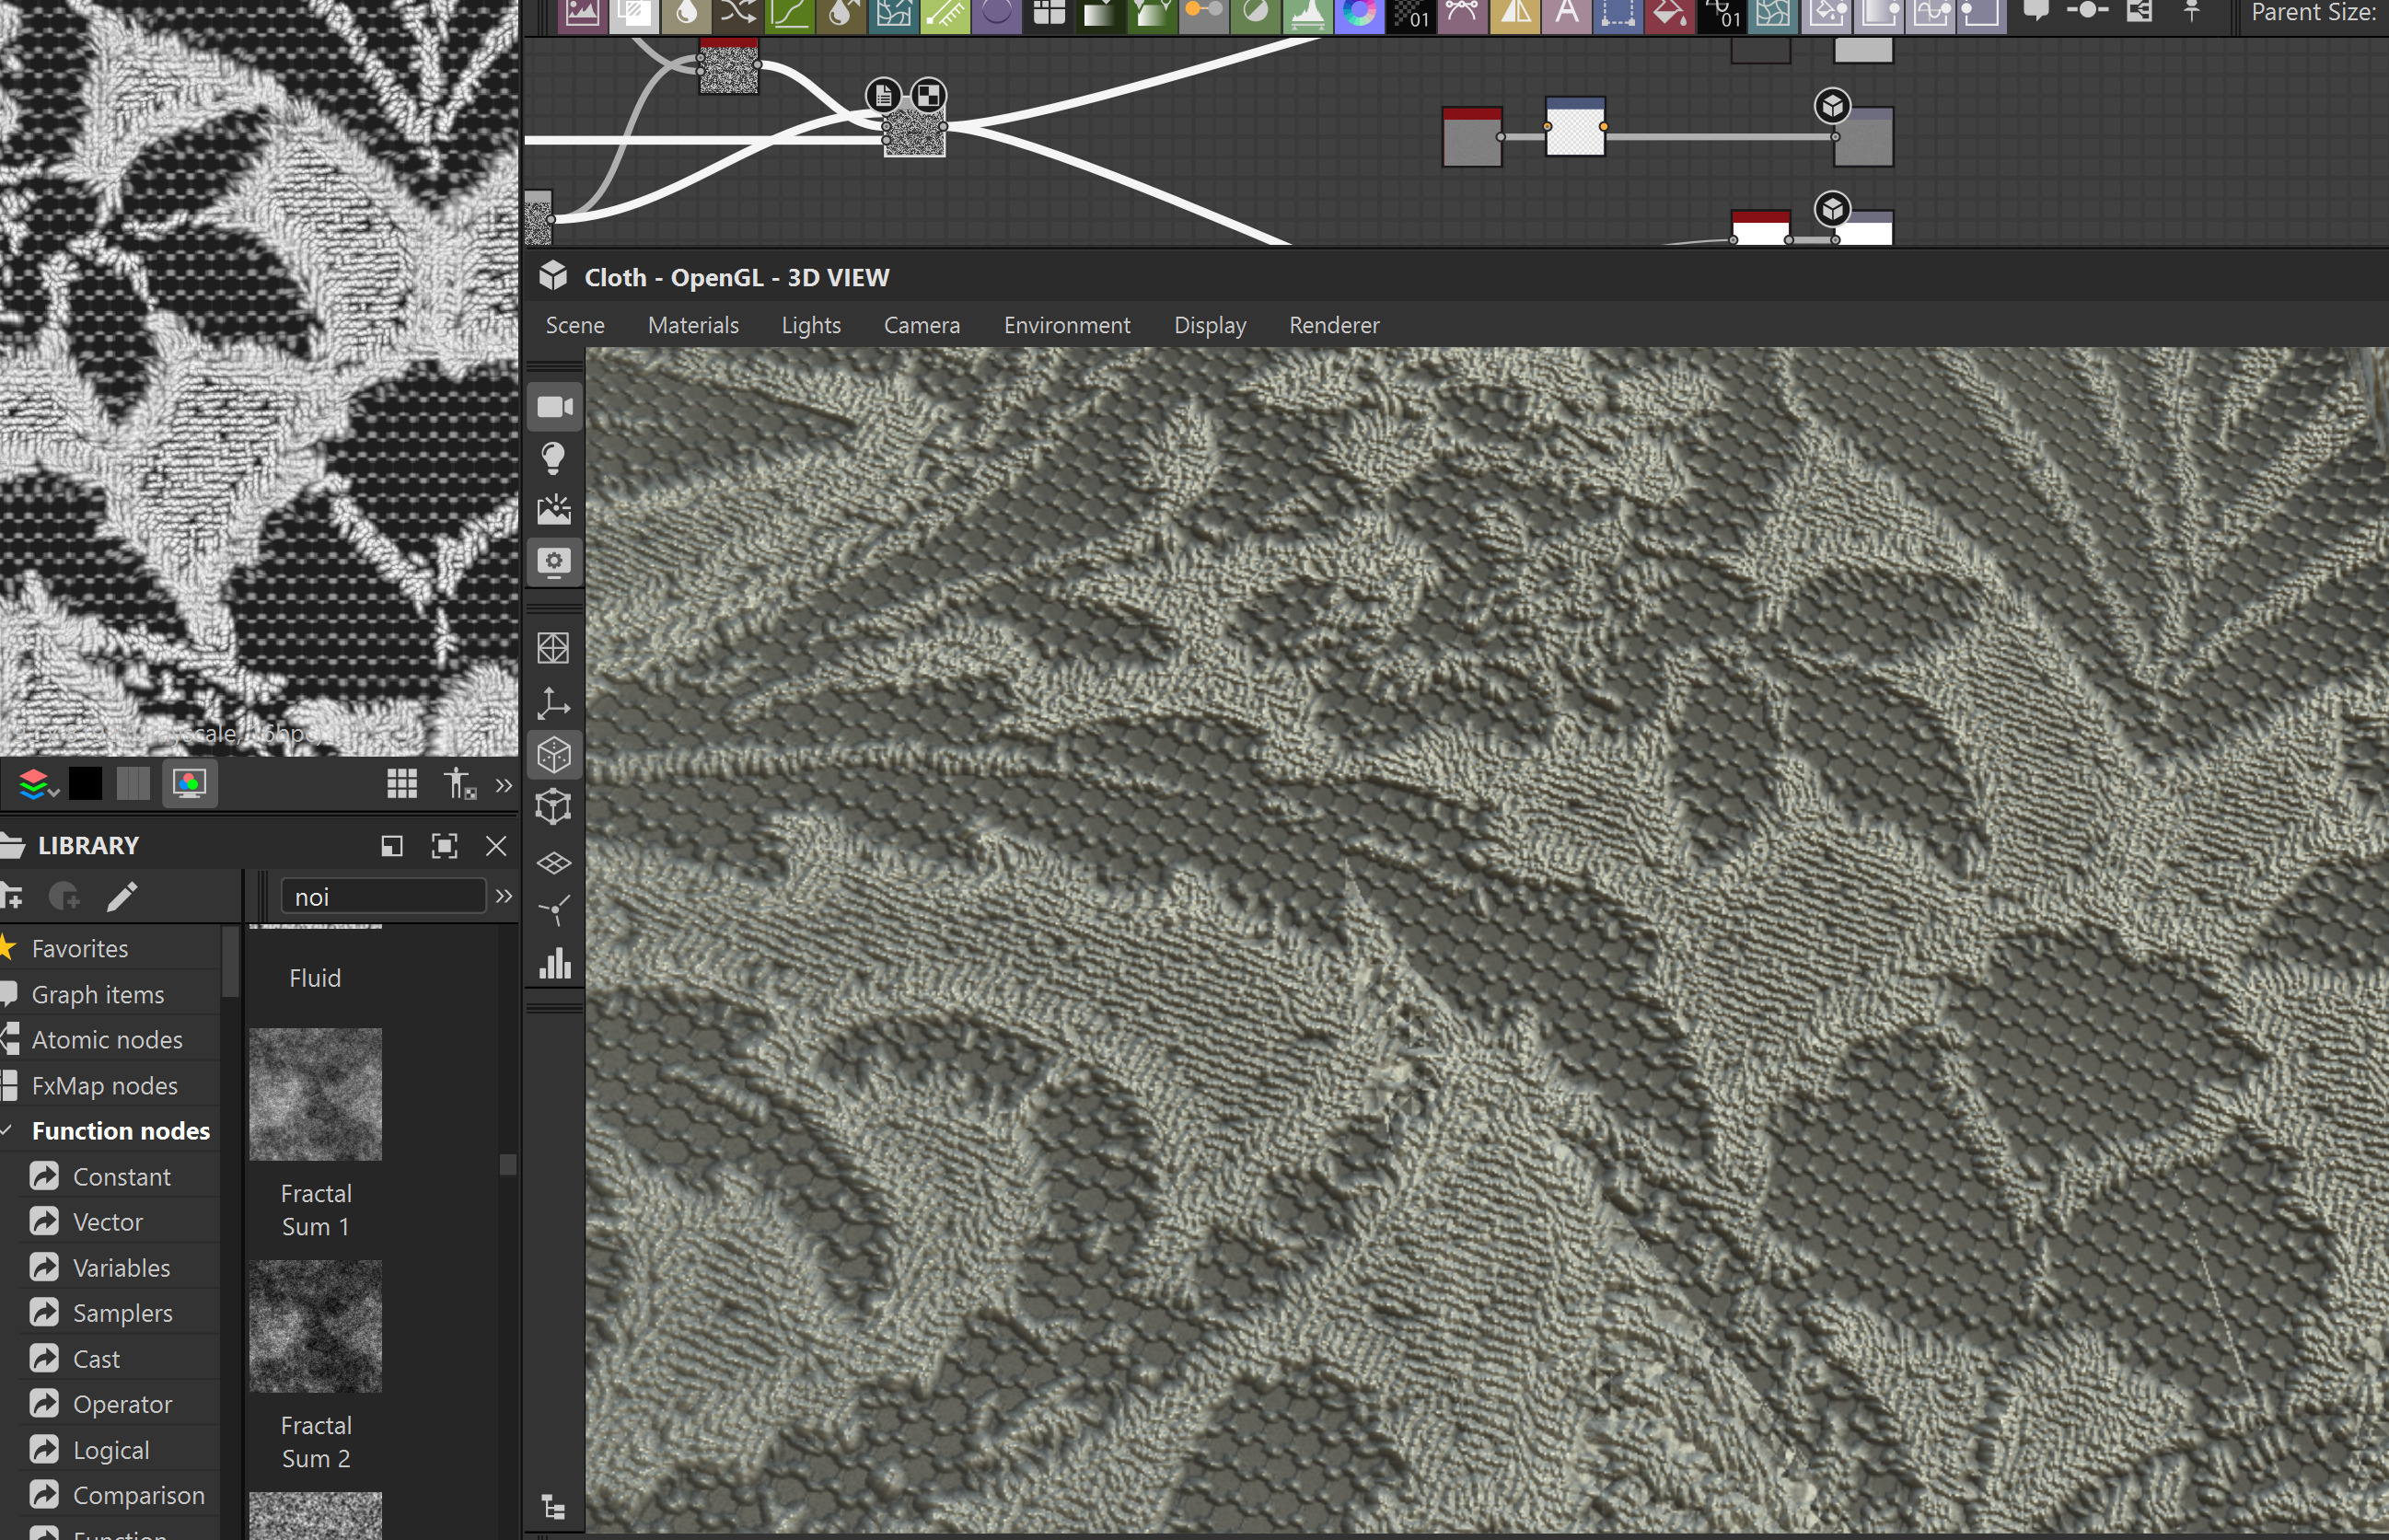Open the Samplers function category

[121, 1313]
